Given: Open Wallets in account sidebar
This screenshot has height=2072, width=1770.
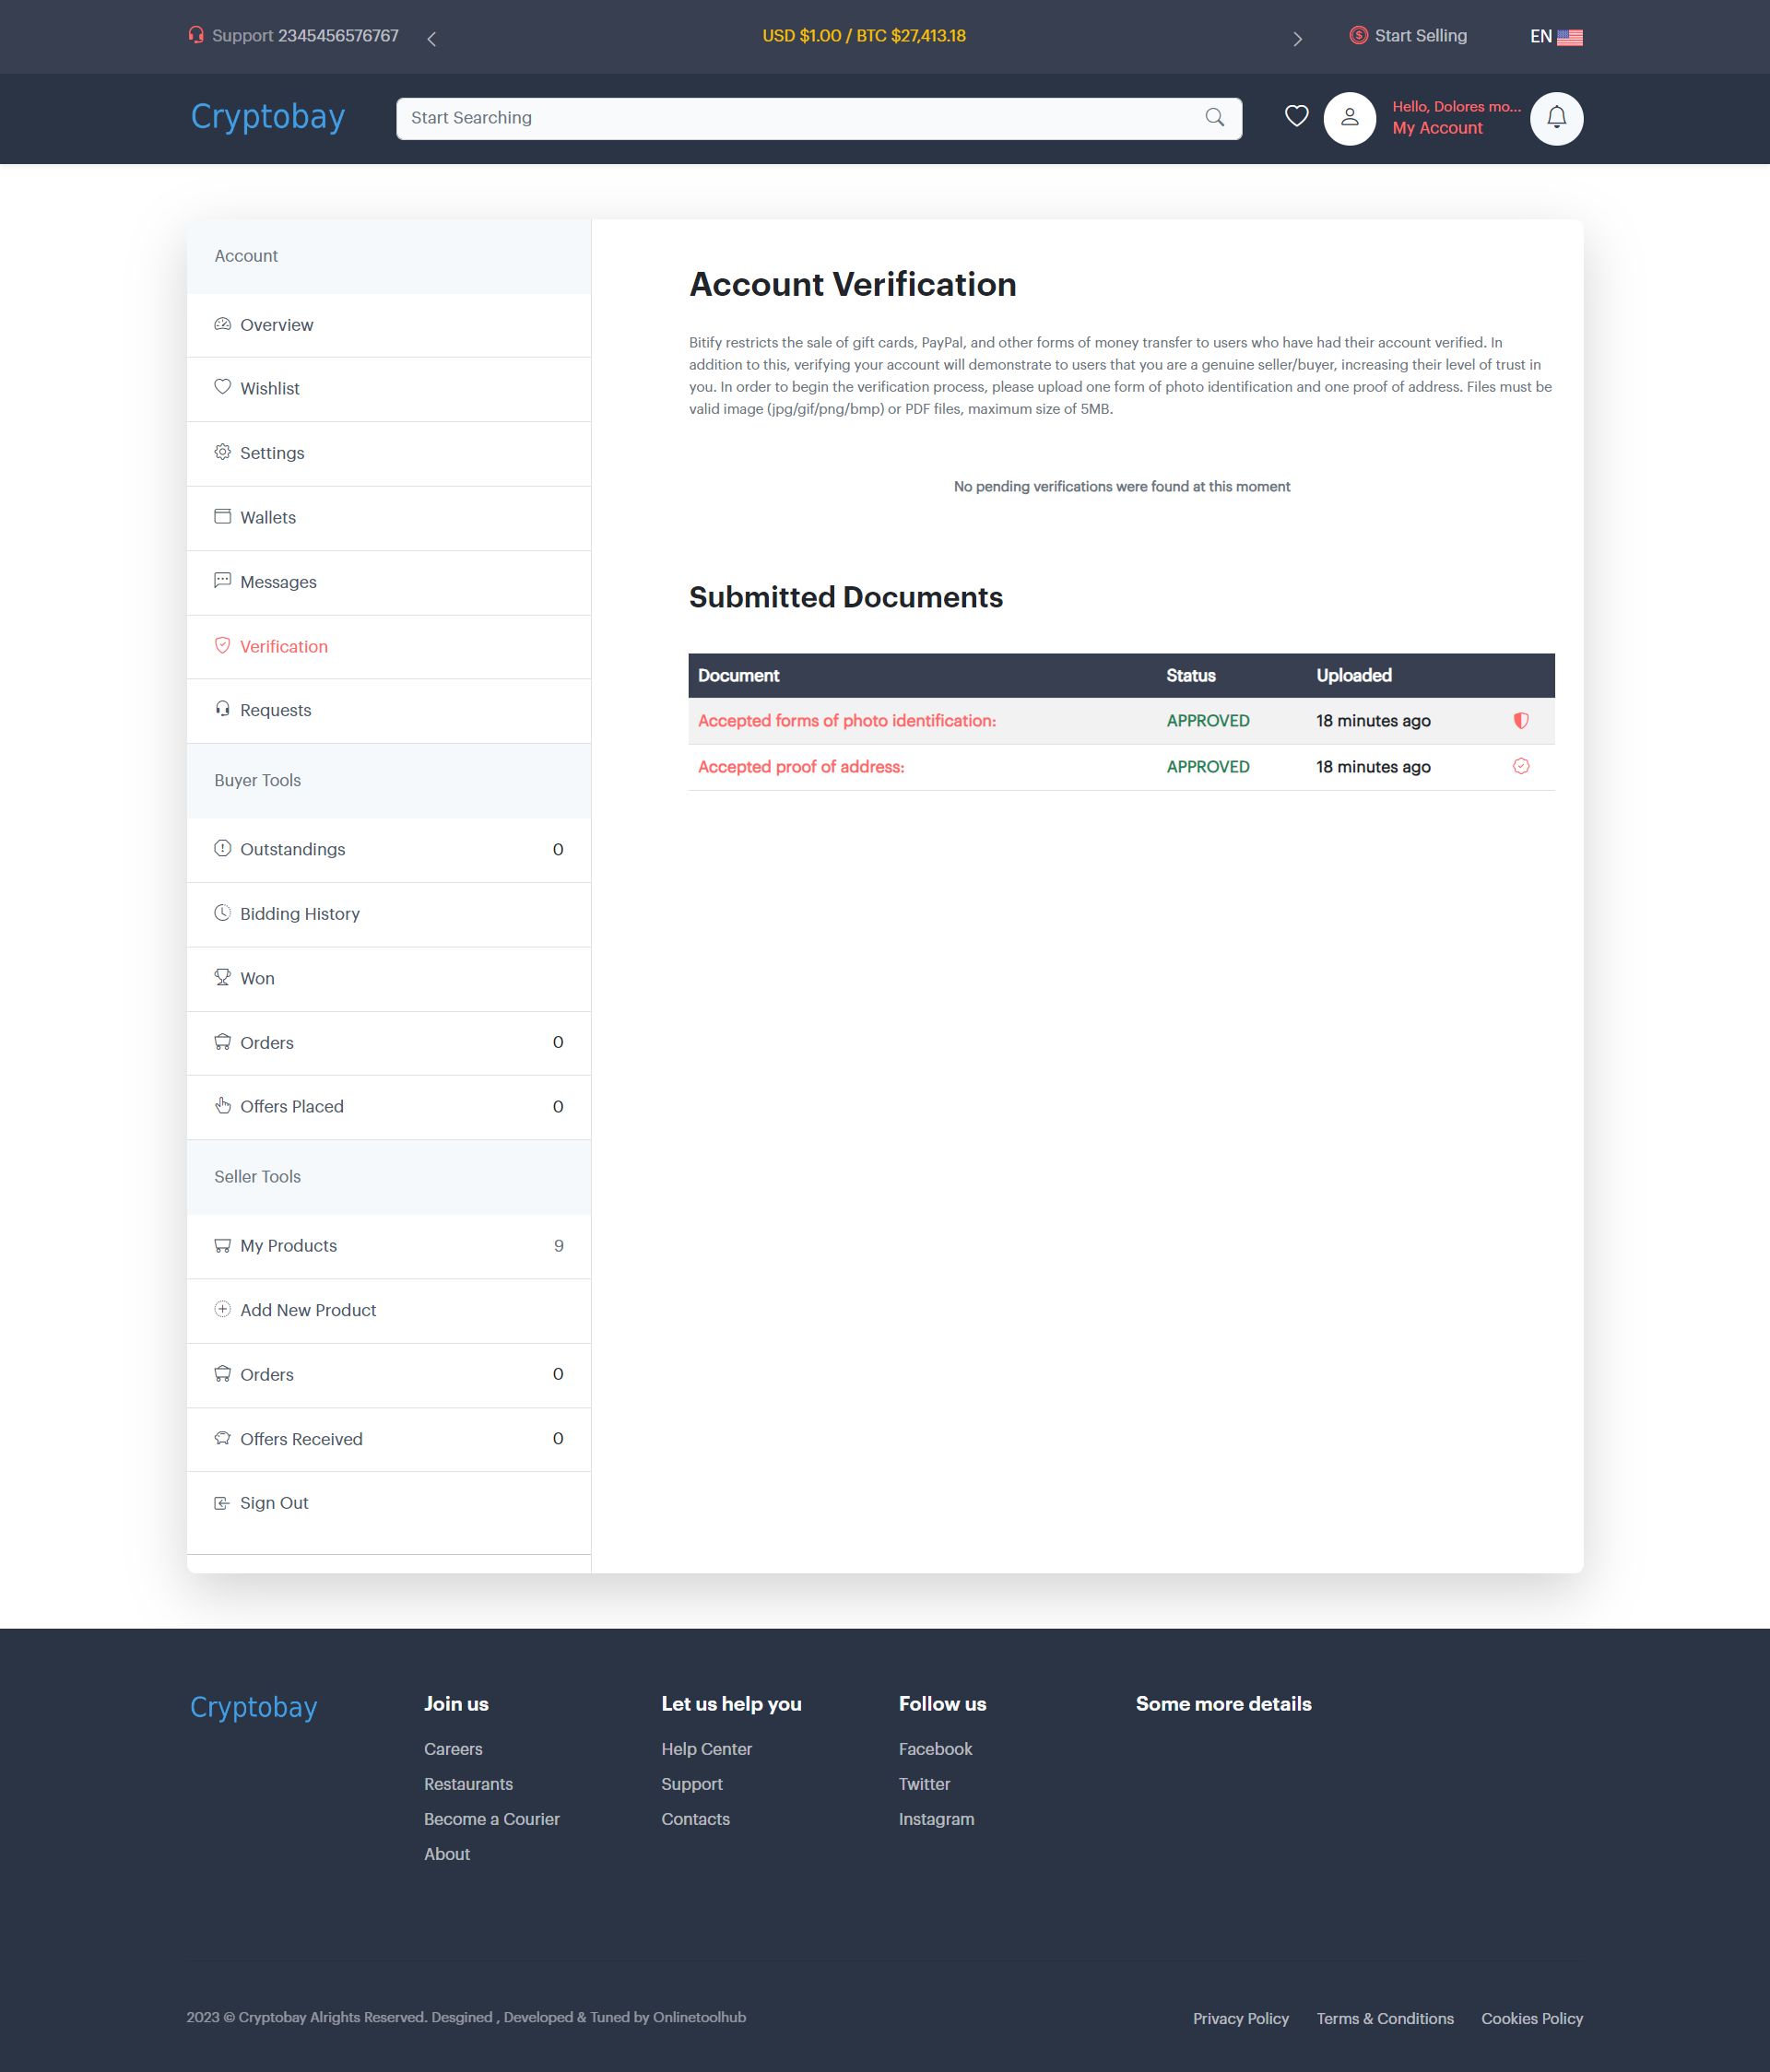Looking at the screenshot, I should [268, 518].
